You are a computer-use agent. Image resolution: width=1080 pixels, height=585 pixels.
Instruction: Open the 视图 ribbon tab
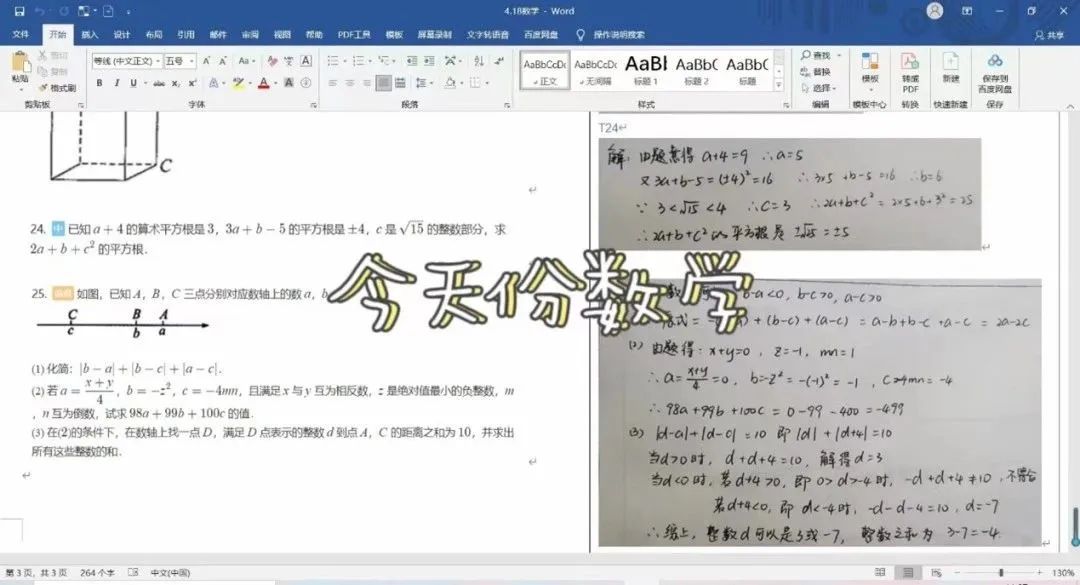[282, 34]
